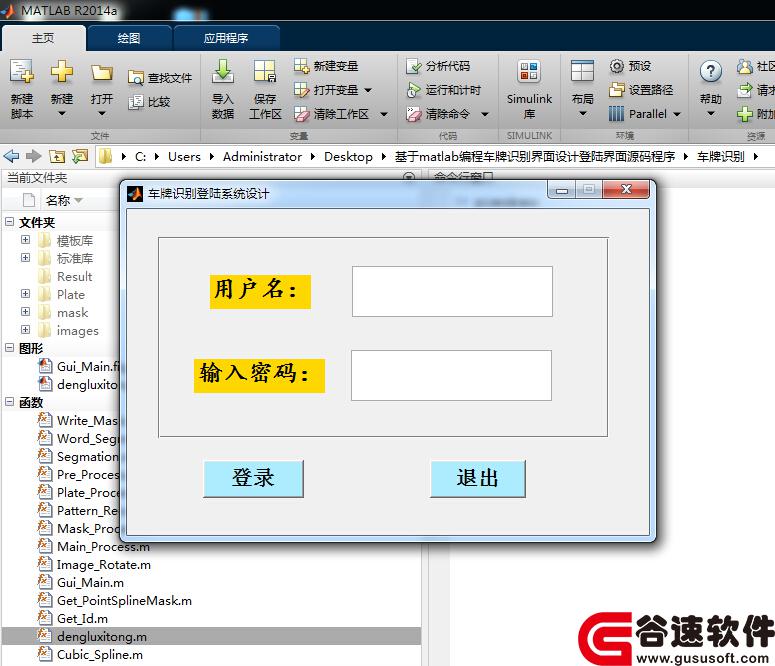Click the forward arrow in address bar
Screen dimensions: 775x666
pos(34,157)
